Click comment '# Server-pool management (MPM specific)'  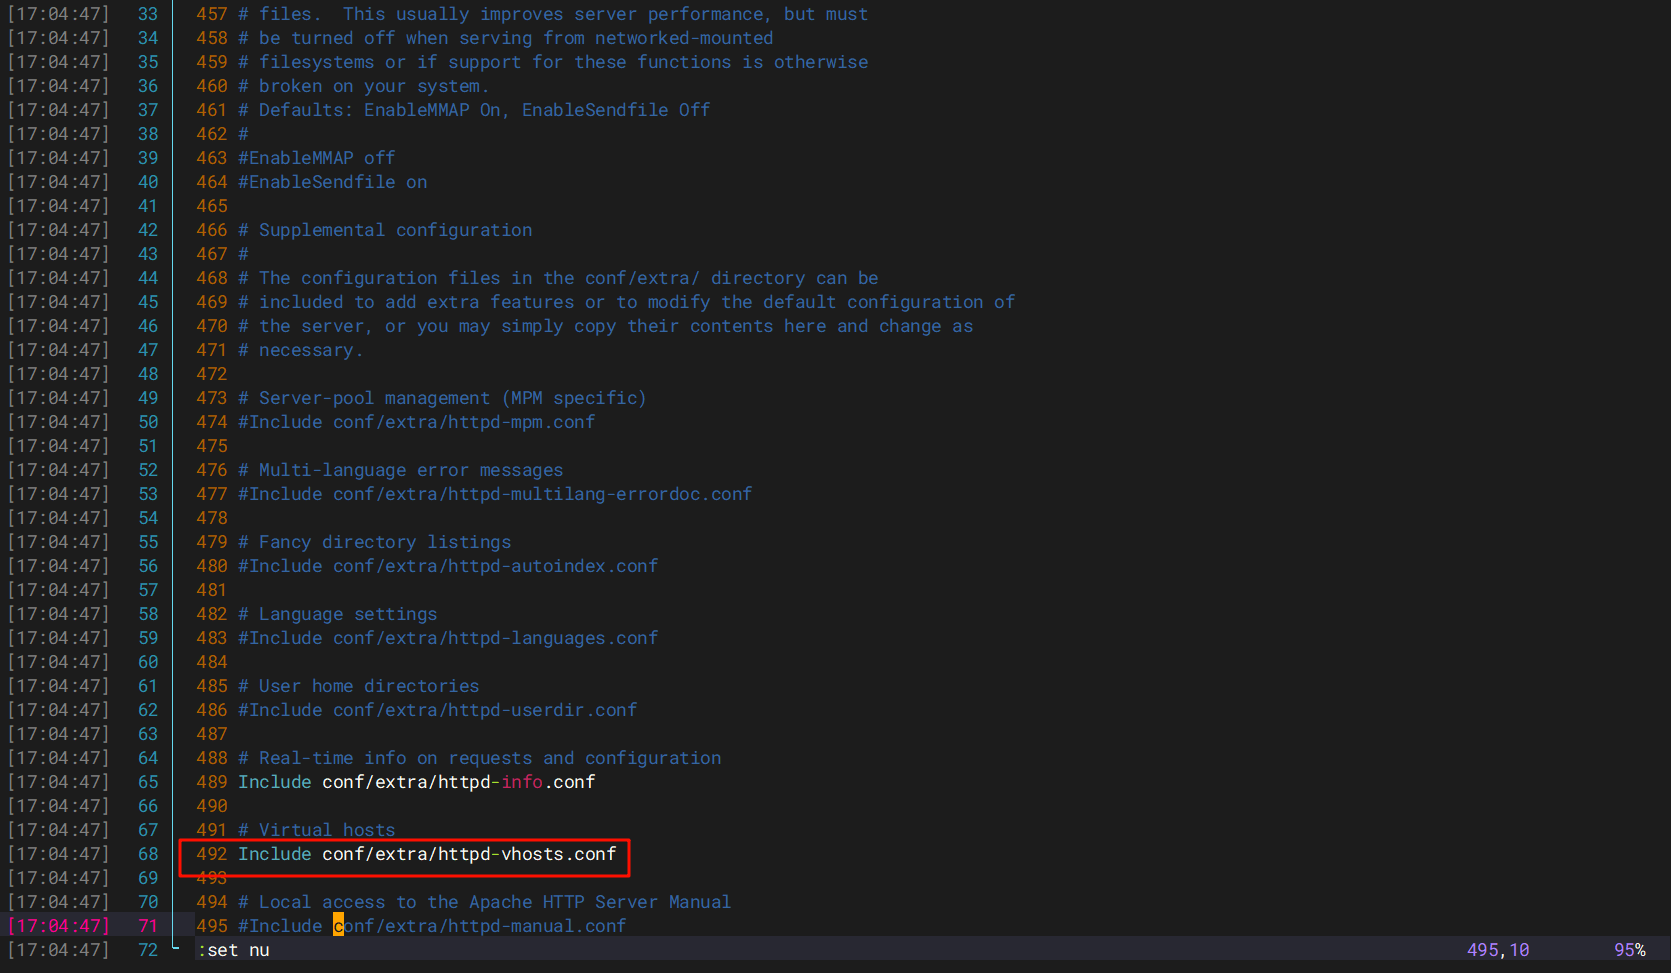pyautogui.click(x=442, y=398)
